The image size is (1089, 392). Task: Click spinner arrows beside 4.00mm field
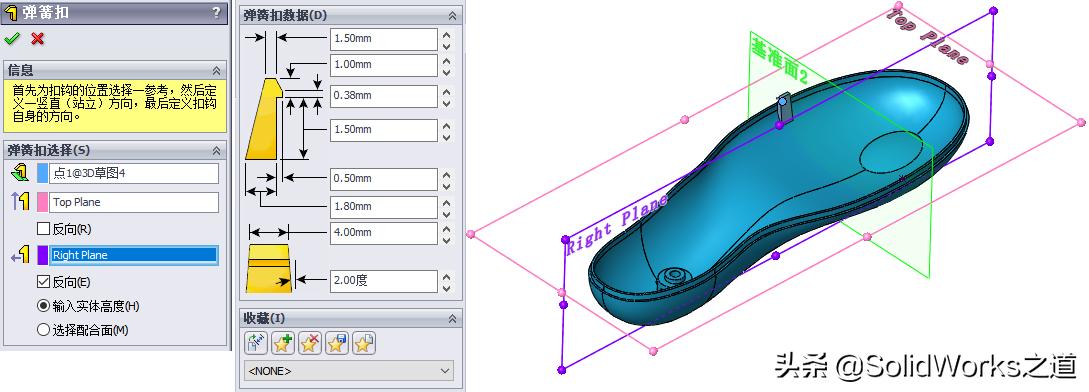pyautogui.click(x=447, y=233)
